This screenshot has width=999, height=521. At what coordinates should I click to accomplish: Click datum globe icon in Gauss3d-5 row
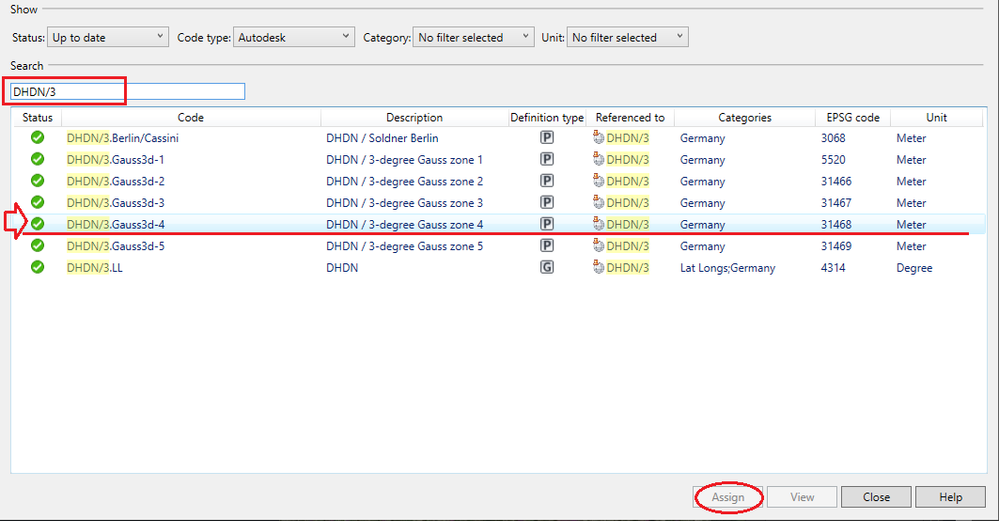598,245
